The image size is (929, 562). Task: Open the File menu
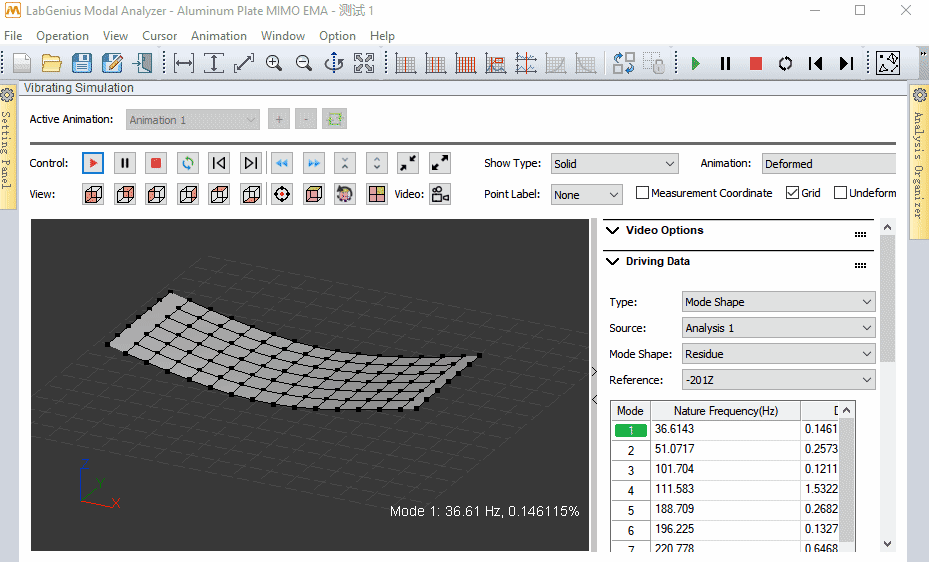point(13,36)
